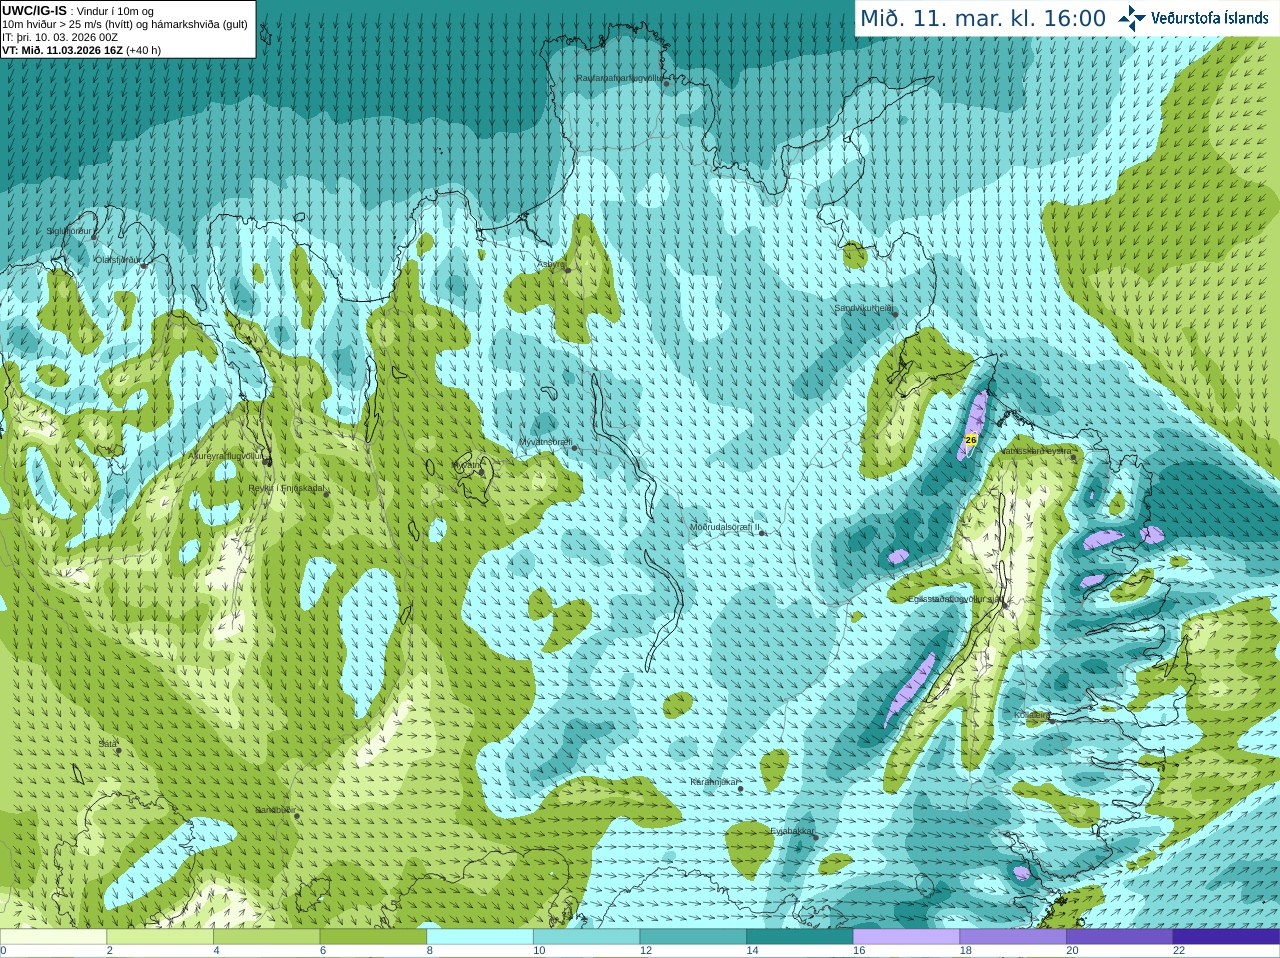Click the Möðrudalsöræfi II station label

point(724,526)
